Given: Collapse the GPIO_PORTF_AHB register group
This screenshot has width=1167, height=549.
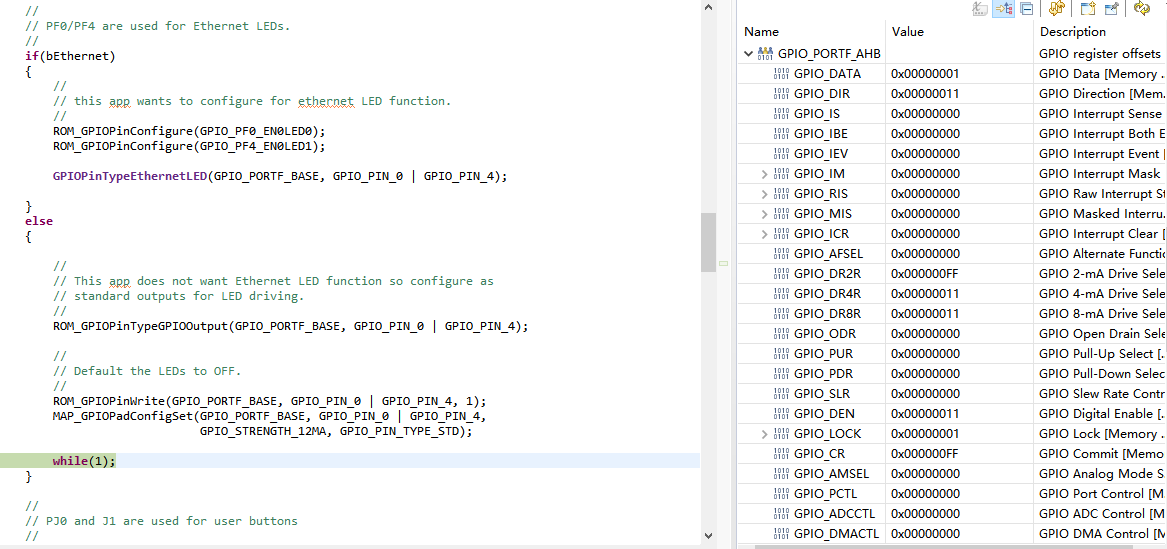Looking at the screenshot, I should pos(748,54).
